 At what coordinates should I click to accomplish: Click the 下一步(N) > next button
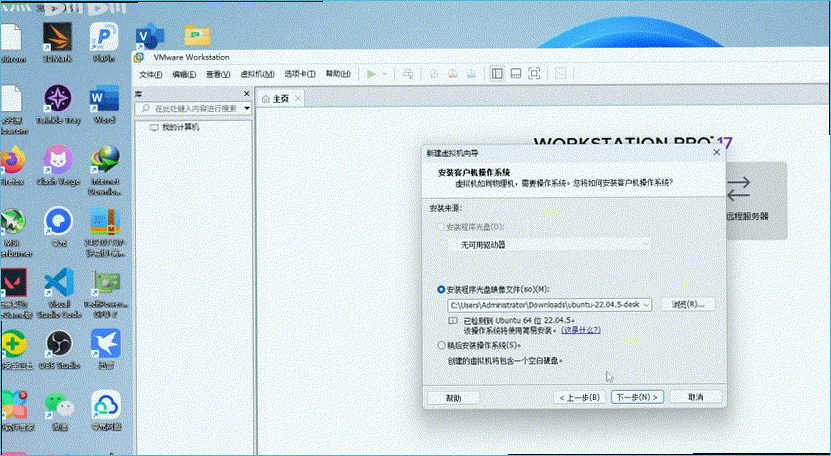point(637,397)
